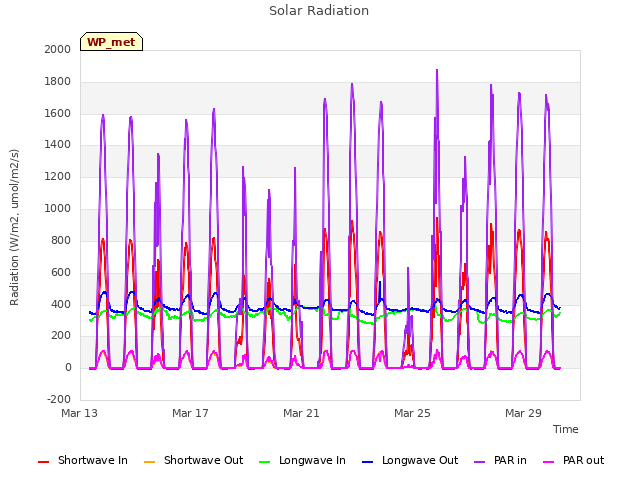Click the 1400 y-axis tick label
This screenshot has height=480, width=640.
pyautogui.click(x=58, y=144)
